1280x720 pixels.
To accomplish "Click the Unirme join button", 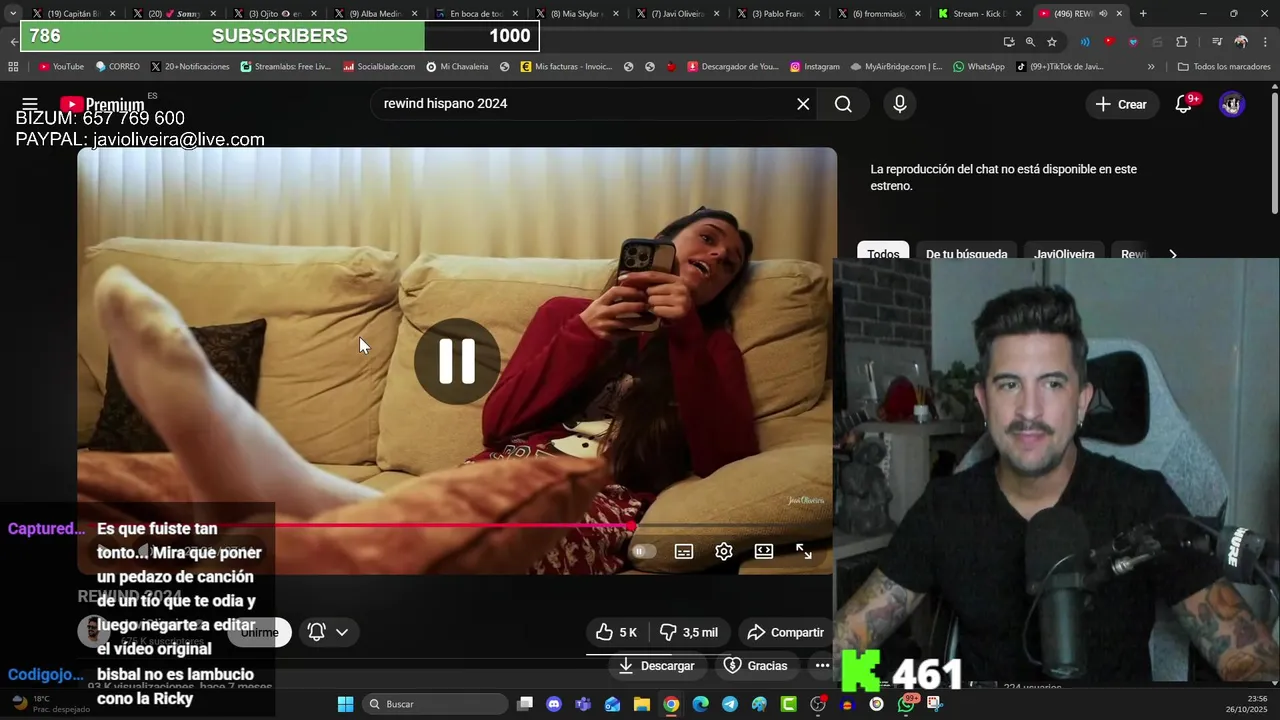I will (x=259, y=632).
